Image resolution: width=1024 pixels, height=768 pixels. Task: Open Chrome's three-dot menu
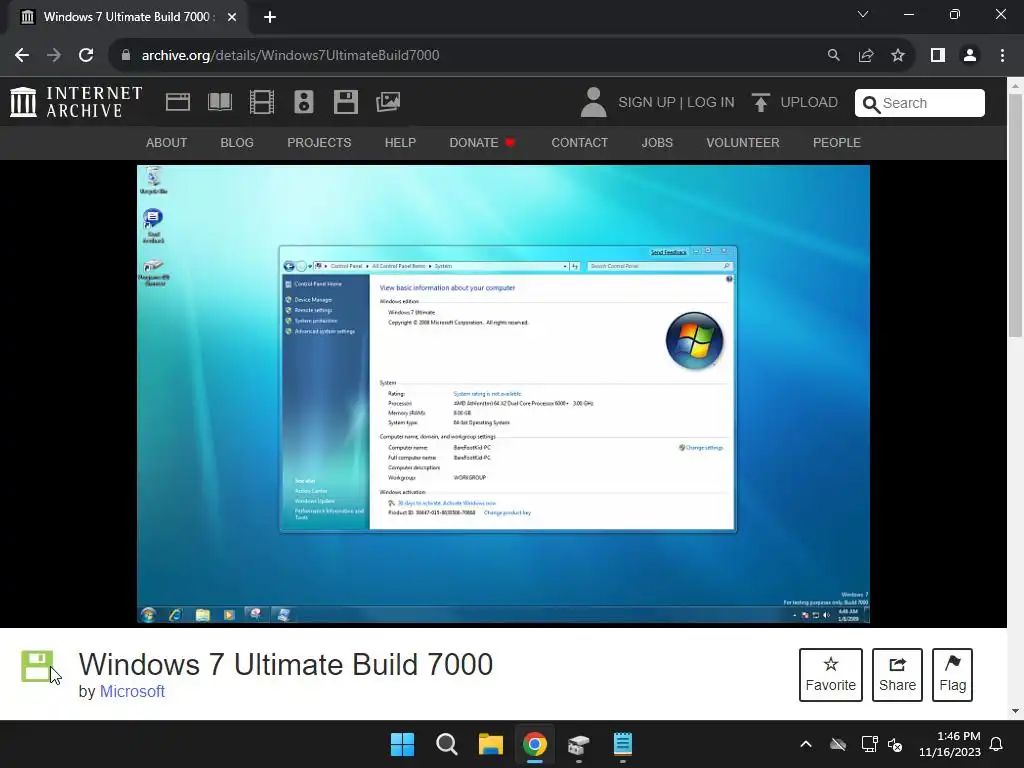1002,56
